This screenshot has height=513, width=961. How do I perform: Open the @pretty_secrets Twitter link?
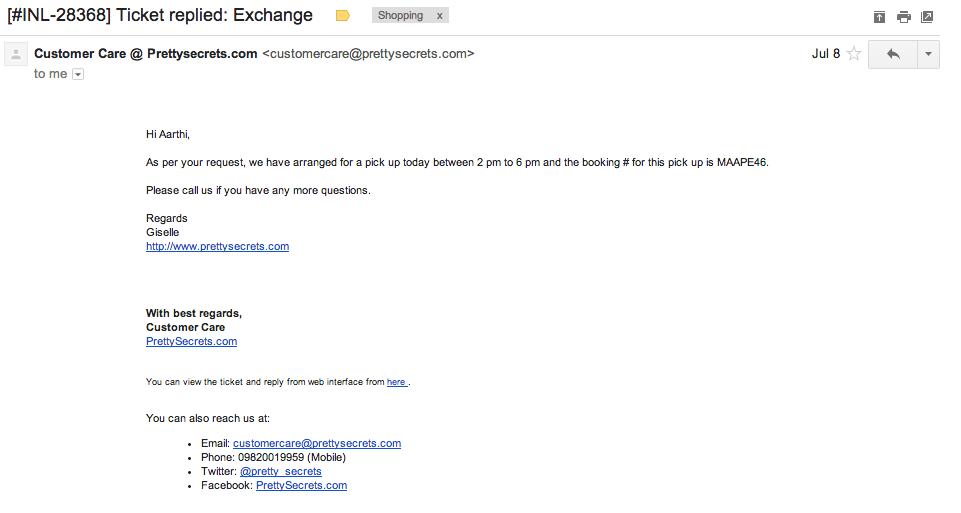[x=280, y=471]
